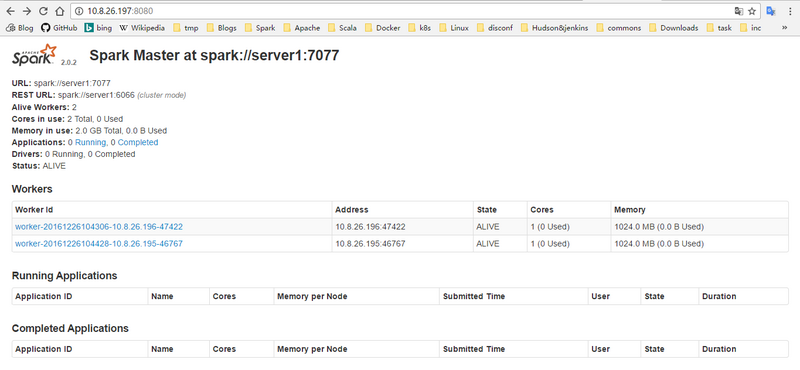Viewport: 800px width, 370px height.
Task: Click the site info icon in address bar
Action: 79,11
